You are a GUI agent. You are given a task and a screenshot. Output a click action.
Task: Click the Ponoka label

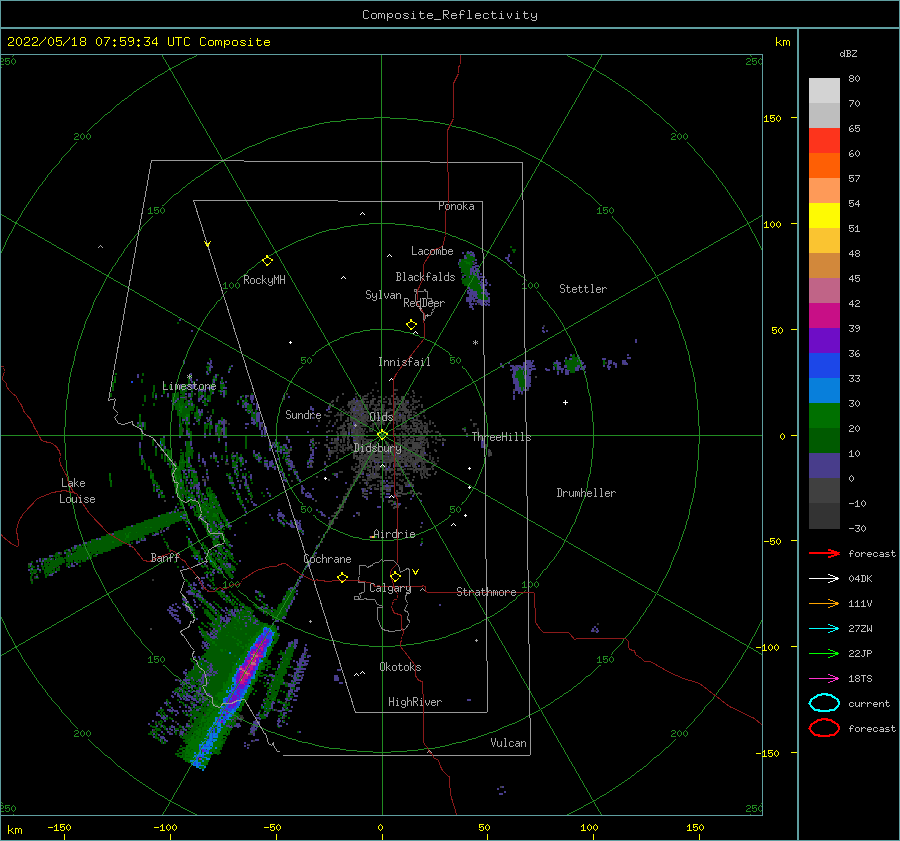tap(456, 206)
